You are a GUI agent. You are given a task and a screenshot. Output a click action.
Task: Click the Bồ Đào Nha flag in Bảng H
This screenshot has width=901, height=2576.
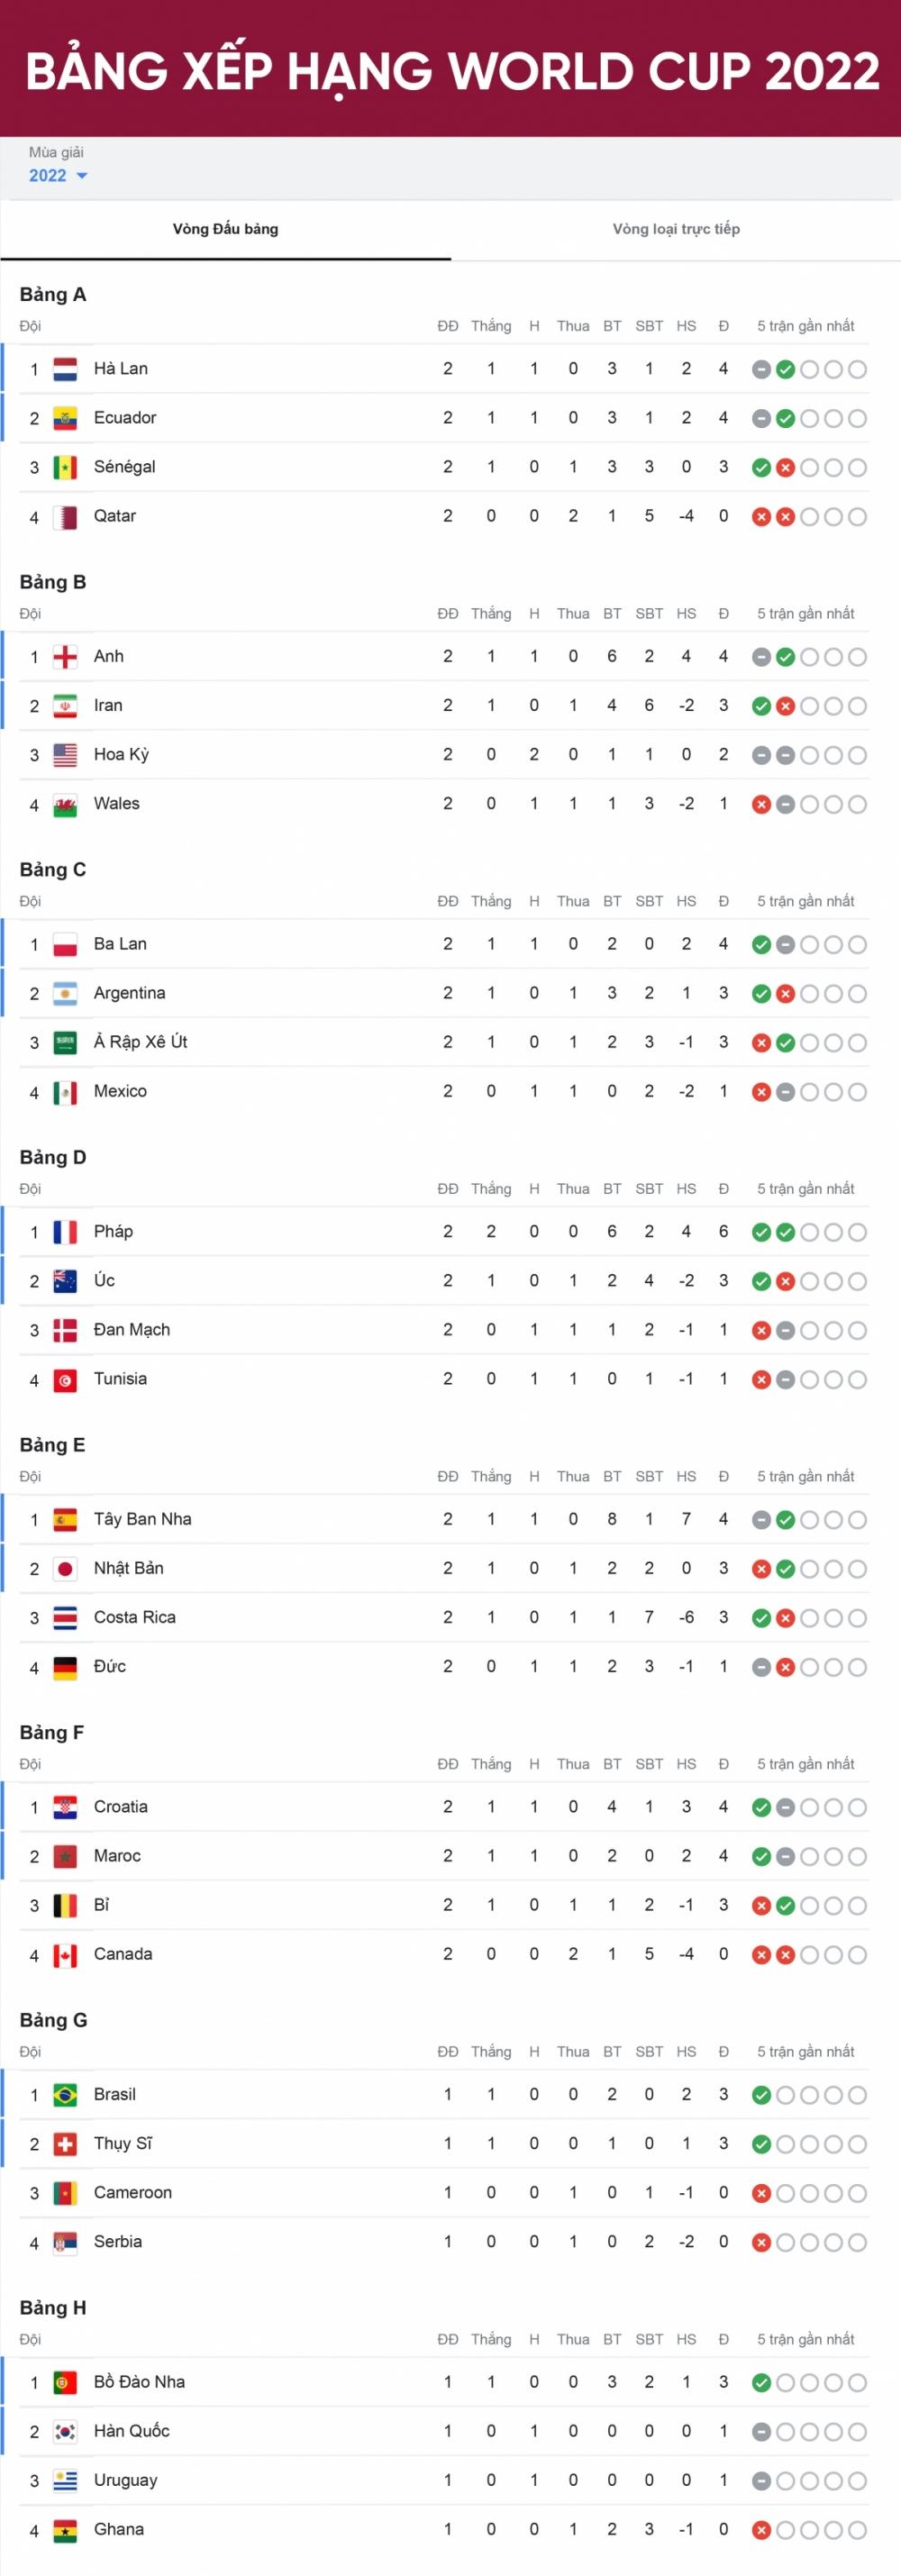pyautogui.click(x=63, y=2382)
